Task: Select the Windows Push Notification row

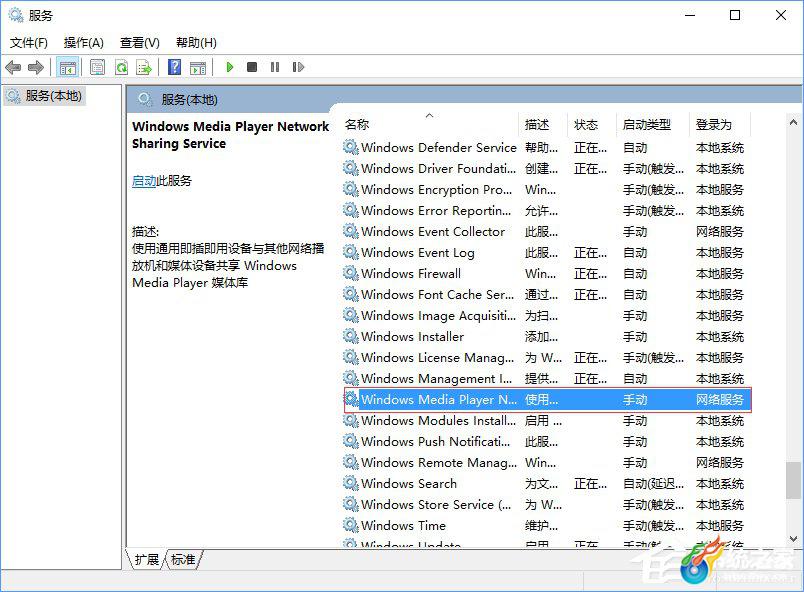Action: click(x=547, y=442)
